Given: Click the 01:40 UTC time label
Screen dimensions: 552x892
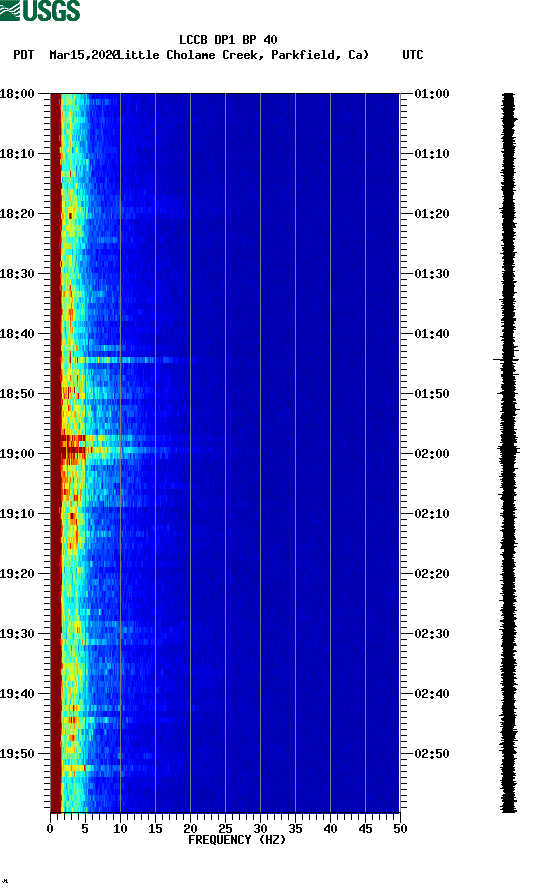Looking at the screenshot, I should pyautogui.click(x=432, y=334).
